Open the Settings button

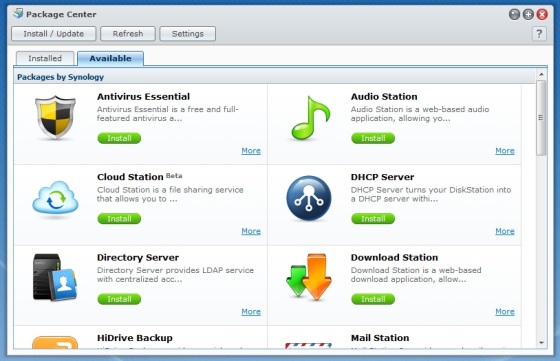click(x=188, y=34)
